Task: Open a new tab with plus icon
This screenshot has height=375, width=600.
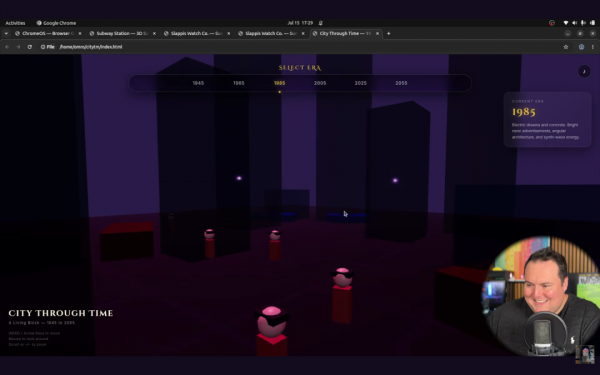Action: (388, 33)
